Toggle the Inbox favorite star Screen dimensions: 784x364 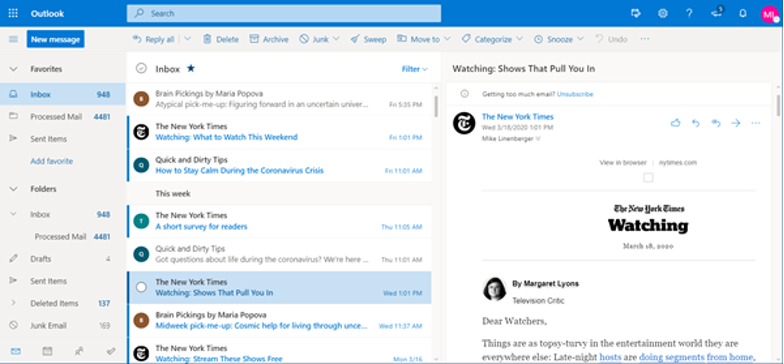pyautogui.click(x=190, y=68)
